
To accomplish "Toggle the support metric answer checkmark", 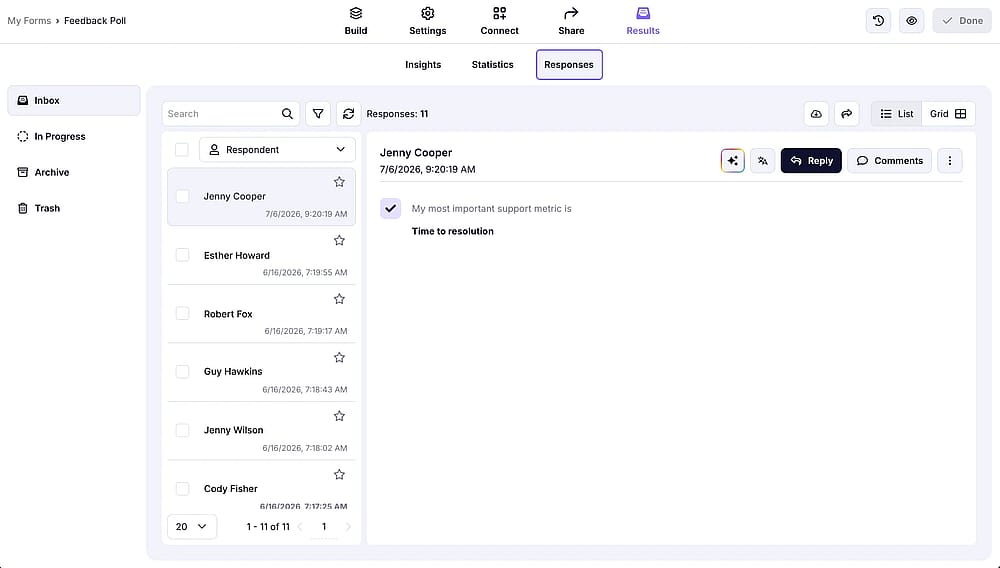I will pos(390,208).
